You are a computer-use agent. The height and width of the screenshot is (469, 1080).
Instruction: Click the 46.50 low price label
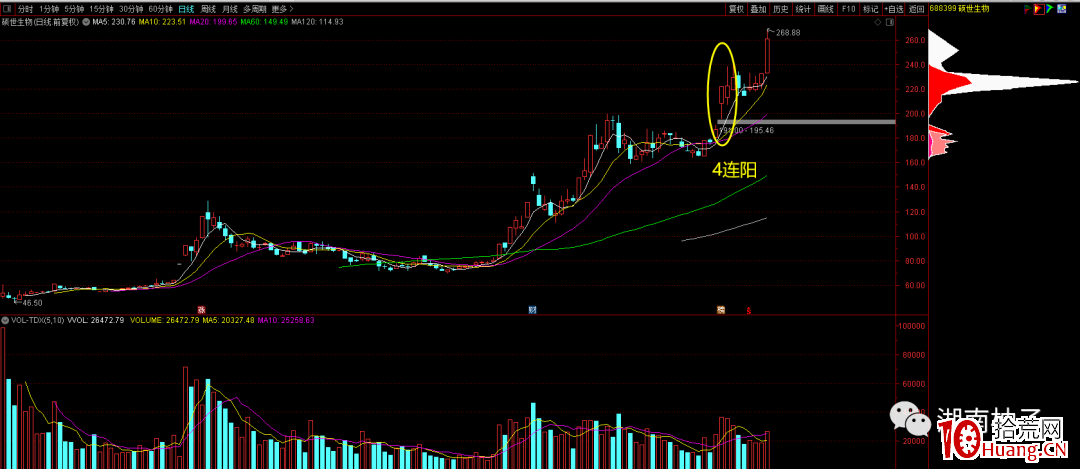click(32, 302)
